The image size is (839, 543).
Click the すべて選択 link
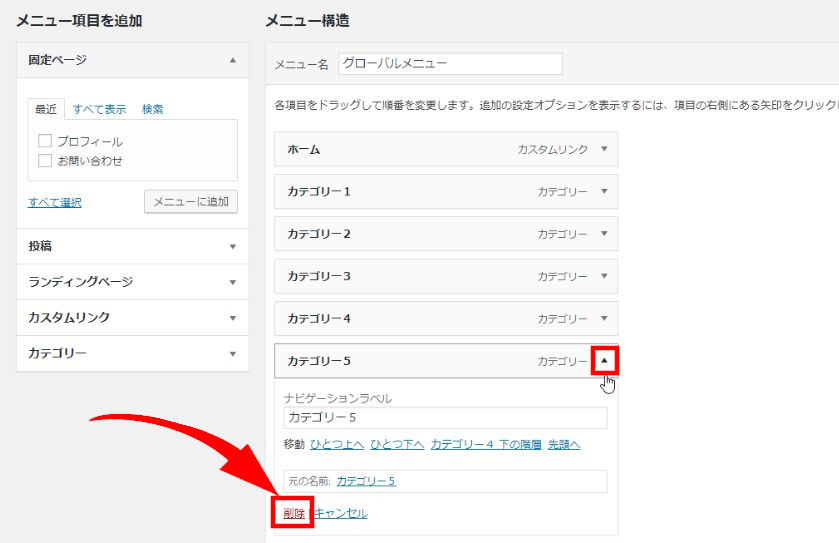pyautogui.click(x=55, y=202)
